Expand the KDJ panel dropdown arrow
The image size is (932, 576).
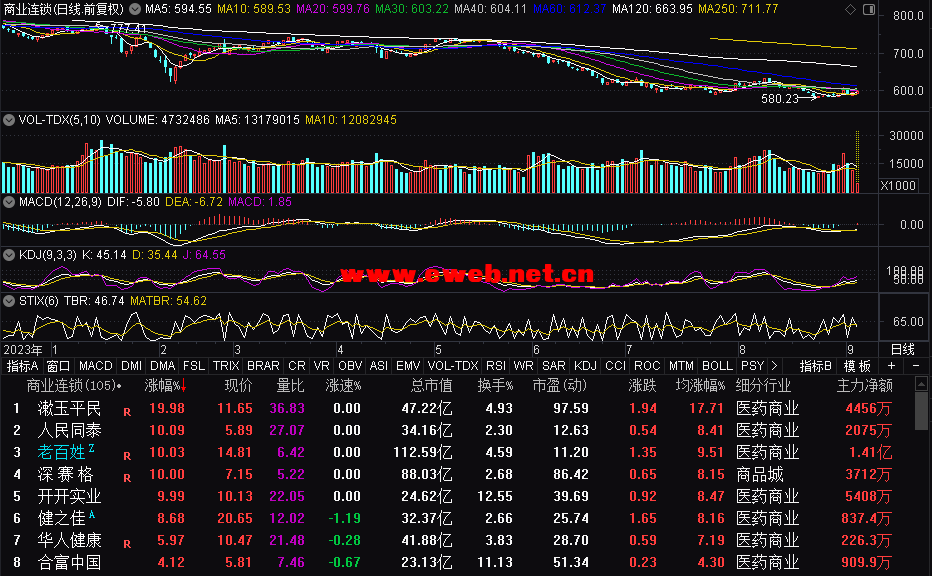tap(9, 254)
